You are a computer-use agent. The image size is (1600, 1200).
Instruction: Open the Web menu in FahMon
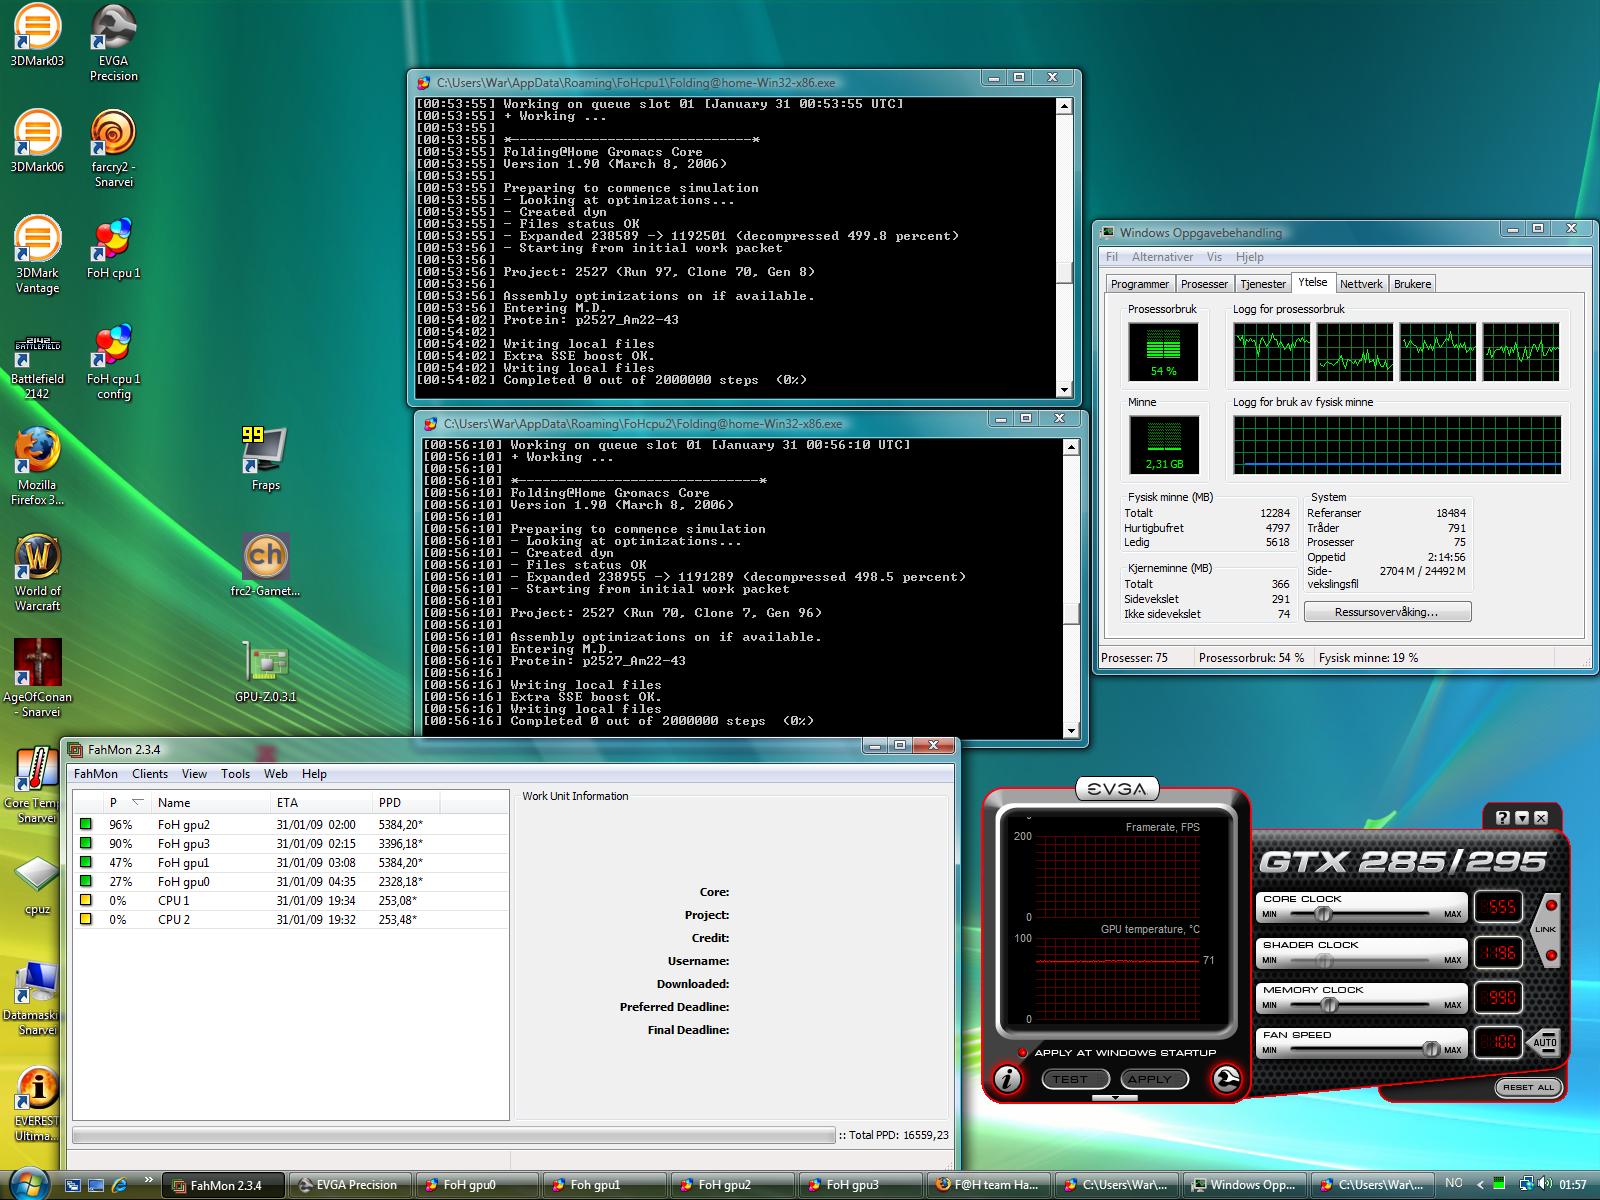[276, 773]
